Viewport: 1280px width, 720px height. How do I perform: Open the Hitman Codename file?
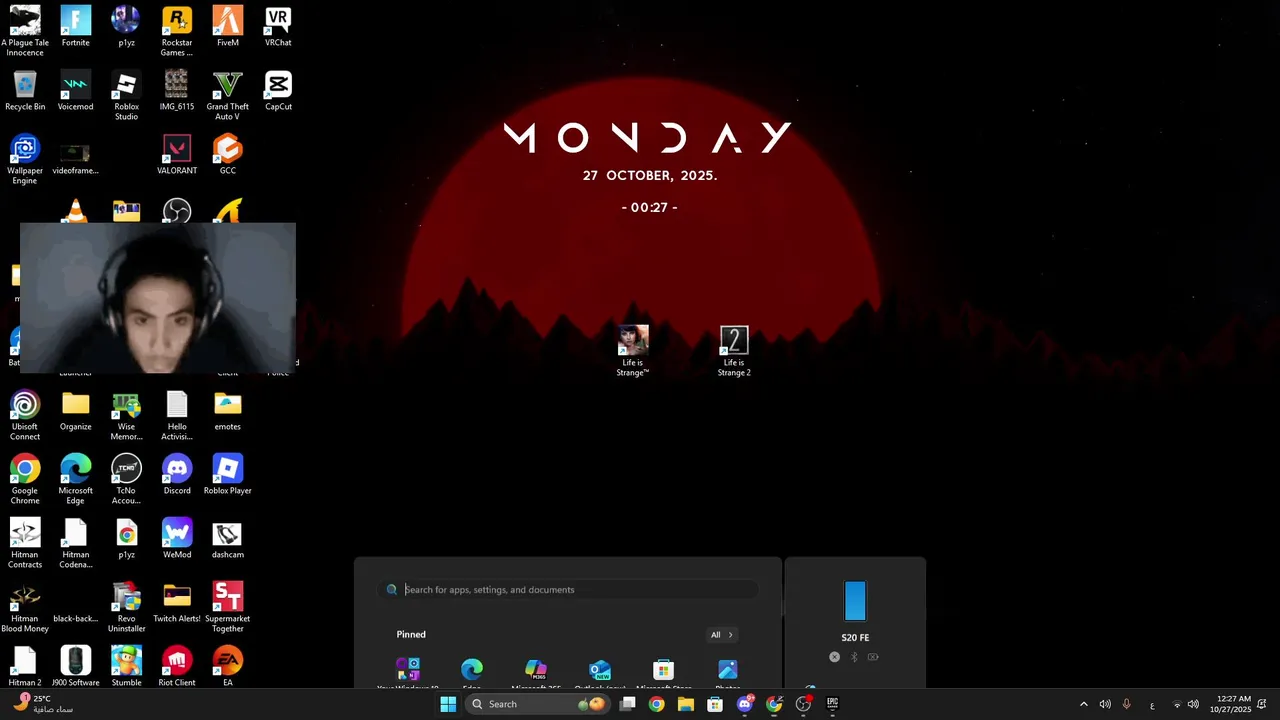coord(76,543)
